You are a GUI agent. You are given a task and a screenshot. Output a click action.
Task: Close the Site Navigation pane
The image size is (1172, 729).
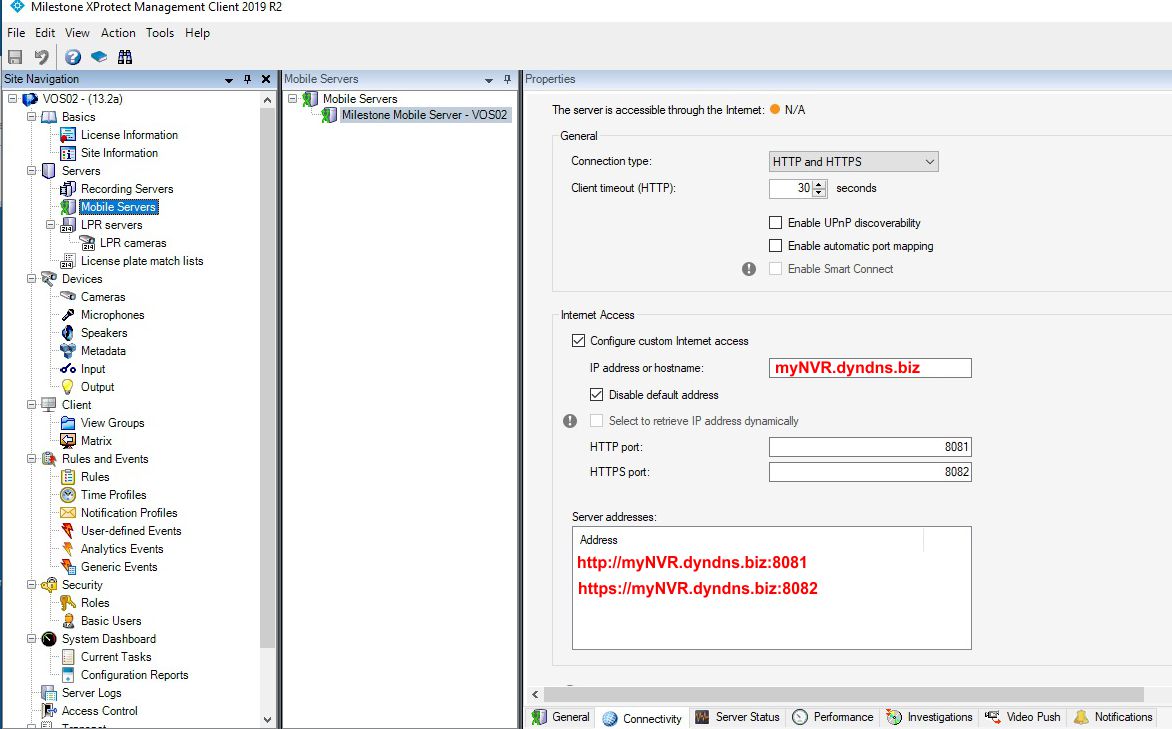[265, 79]
